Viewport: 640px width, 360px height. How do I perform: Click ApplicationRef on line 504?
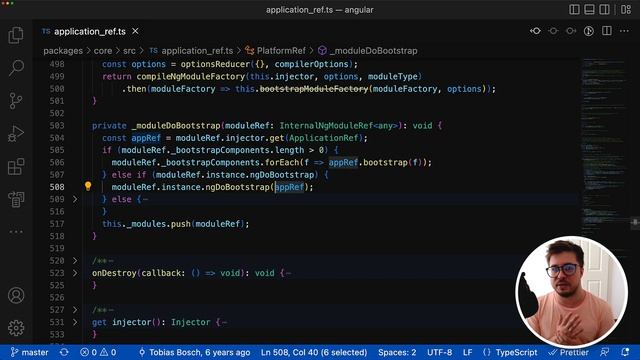point(323,138)
